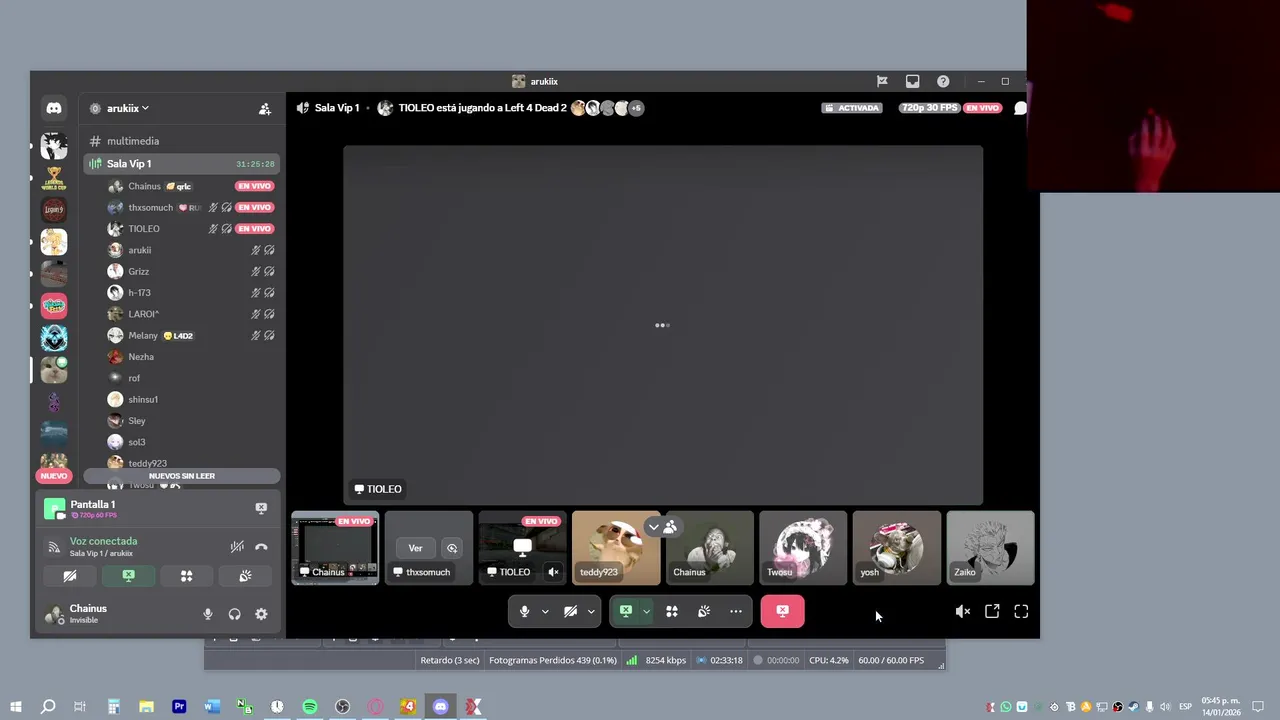Enter fullscreen icon in call view

point(1021,611)
